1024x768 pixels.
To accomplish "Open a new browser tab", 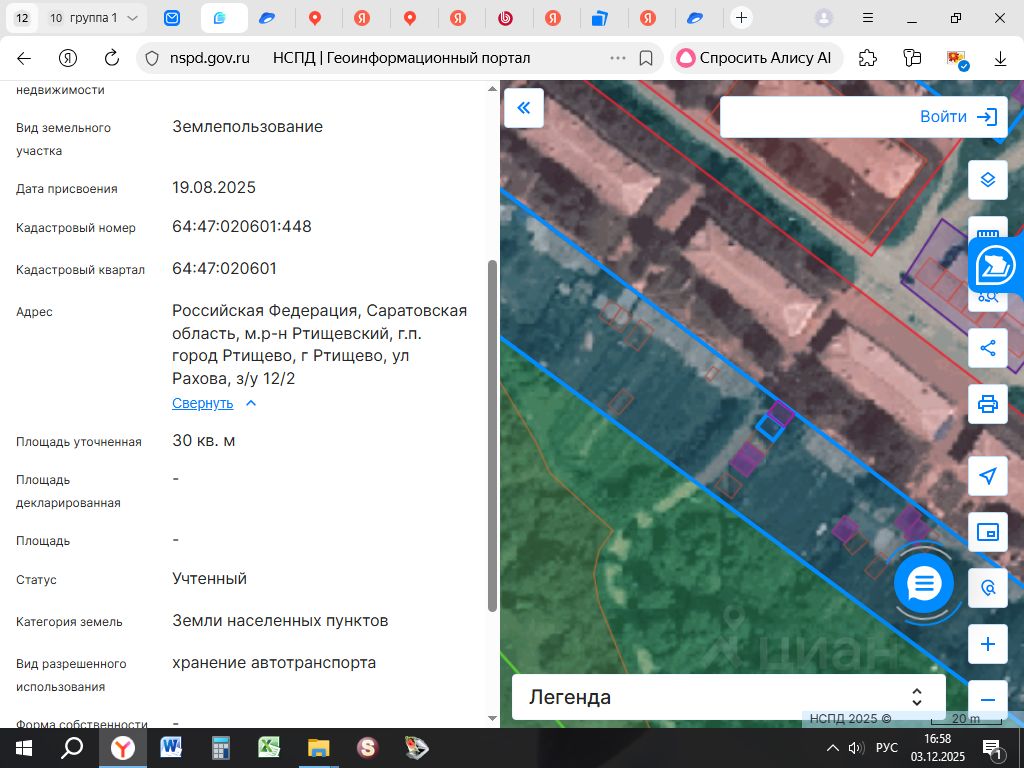I will (741, 18).
